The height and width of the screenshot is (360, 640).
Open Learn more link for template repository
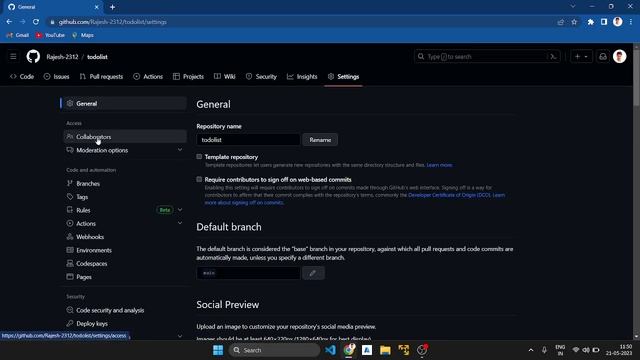coord(439,165)
